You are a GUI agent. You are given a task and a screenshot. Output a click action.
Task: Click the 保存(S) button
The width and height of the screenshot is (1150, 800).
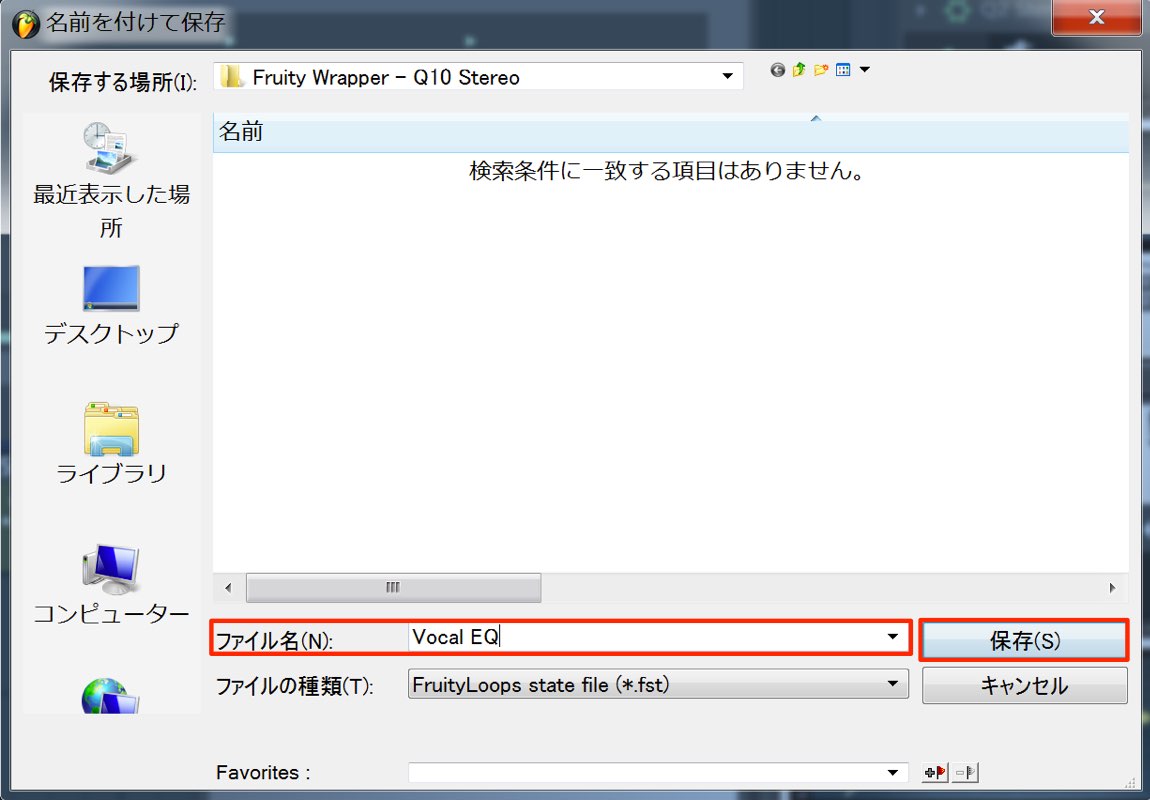tap(1024, 640)
